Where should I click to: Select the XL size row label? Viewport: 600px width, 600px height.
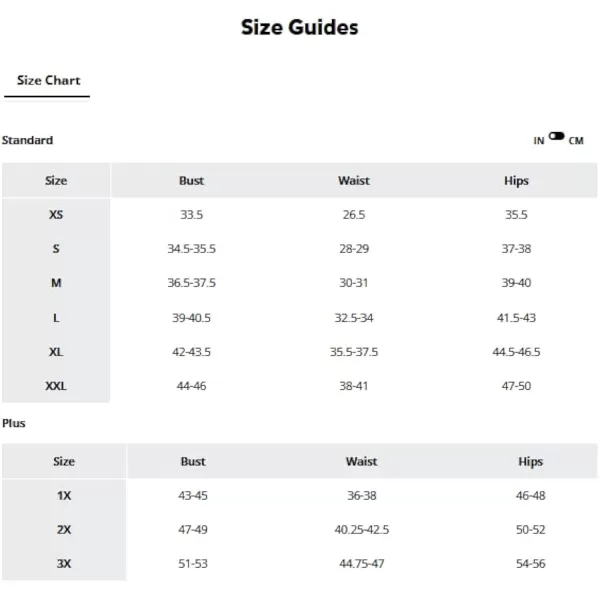(x=56, y=352)
